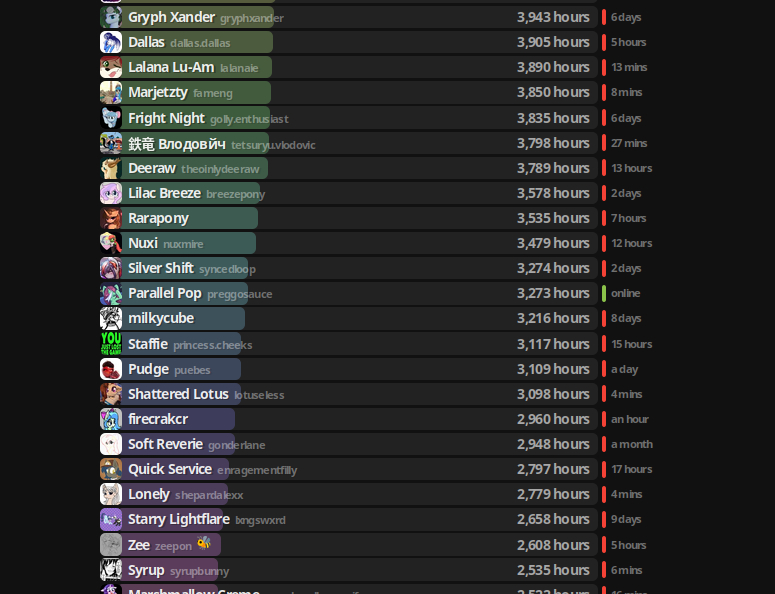The image size is (775, 594).
Task: Click Shattered Lotus username lotuseless
Action: coord(259,395)
